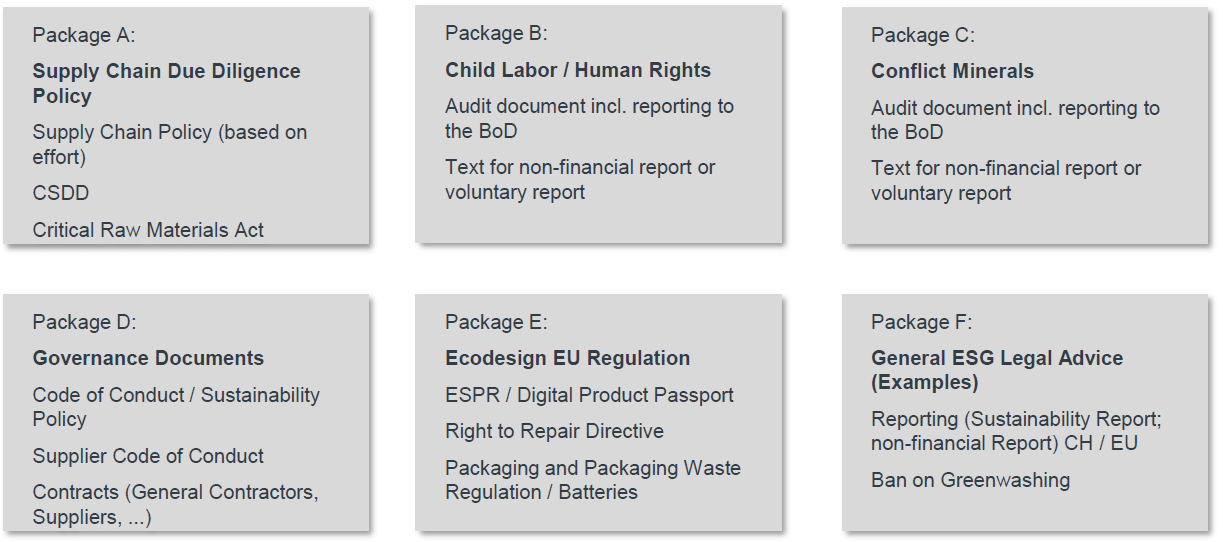Open the Critical Raw Materials Act entry
Viewport: 1223px width, 542px height.
pos(148,230)
